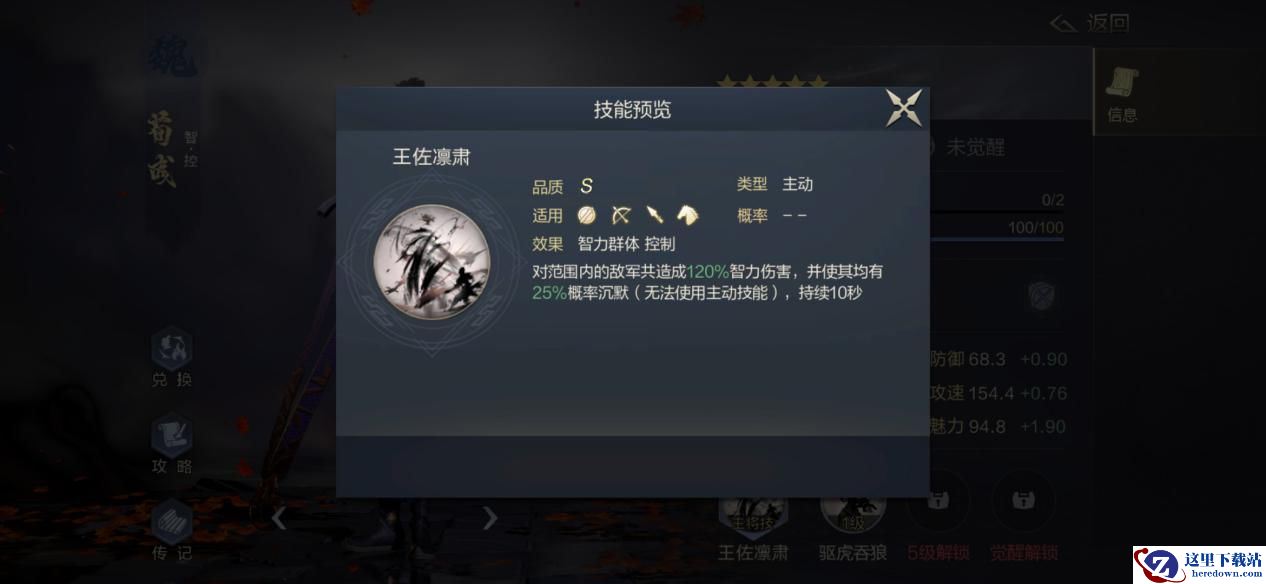Open the 传记 biography icon
Viewport: 1266px width, 584px height.
coord(172,530)
